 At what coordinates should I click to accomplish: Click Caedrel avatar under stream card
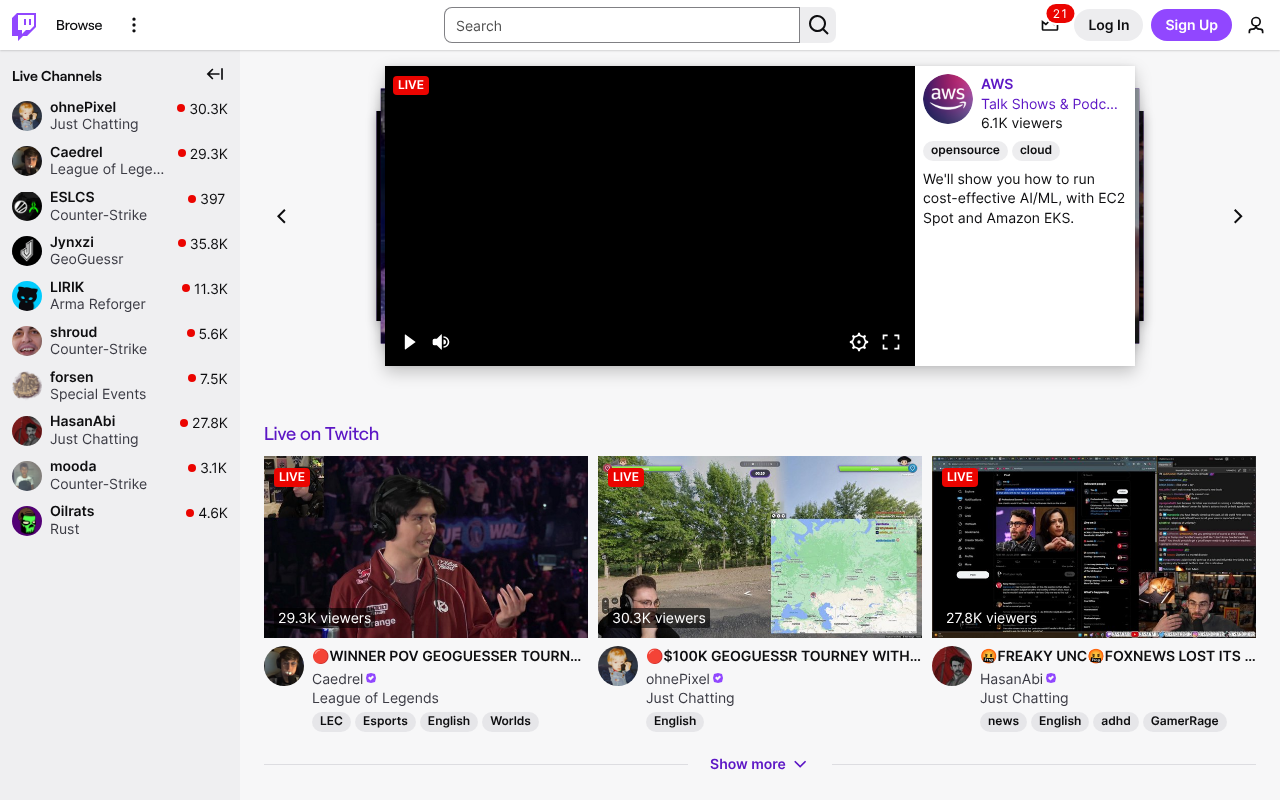click(284, 666)
